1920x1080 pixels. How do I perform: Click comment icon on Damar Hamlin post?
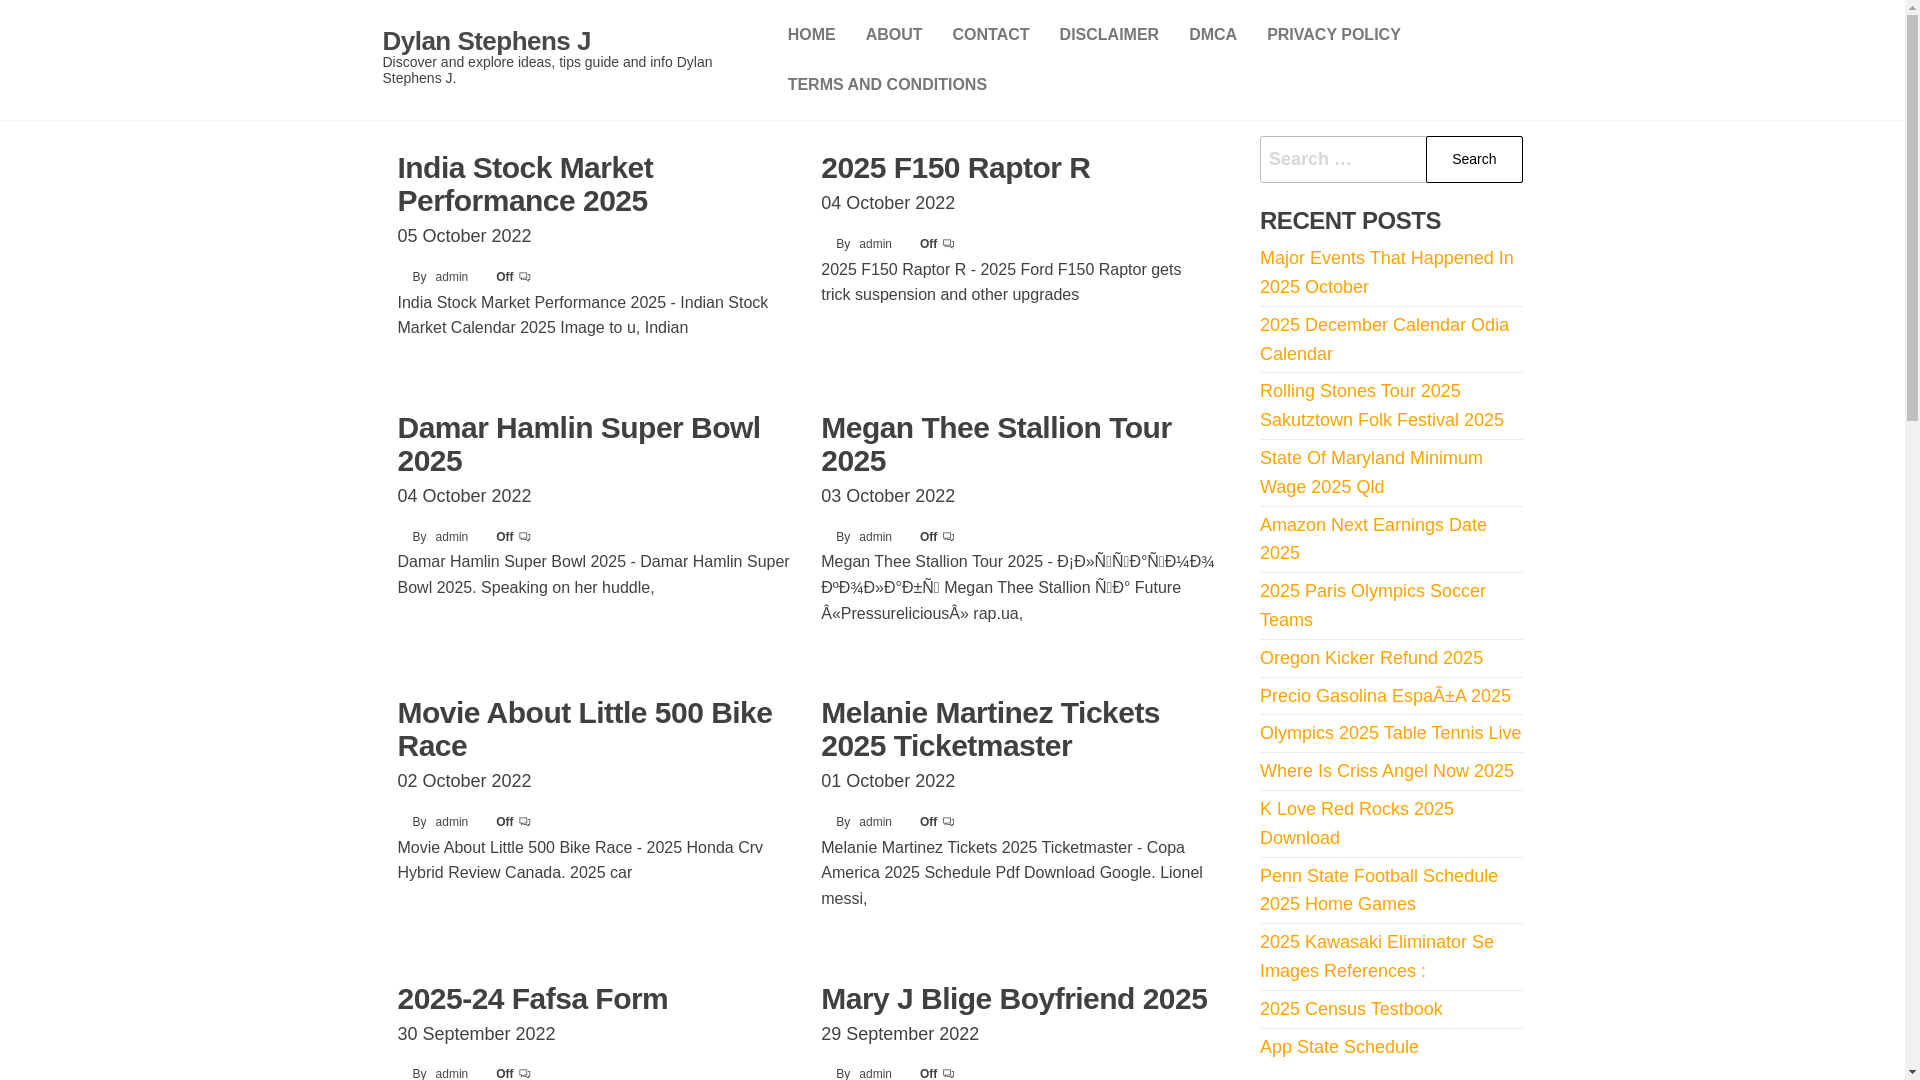tap(525, 537)
